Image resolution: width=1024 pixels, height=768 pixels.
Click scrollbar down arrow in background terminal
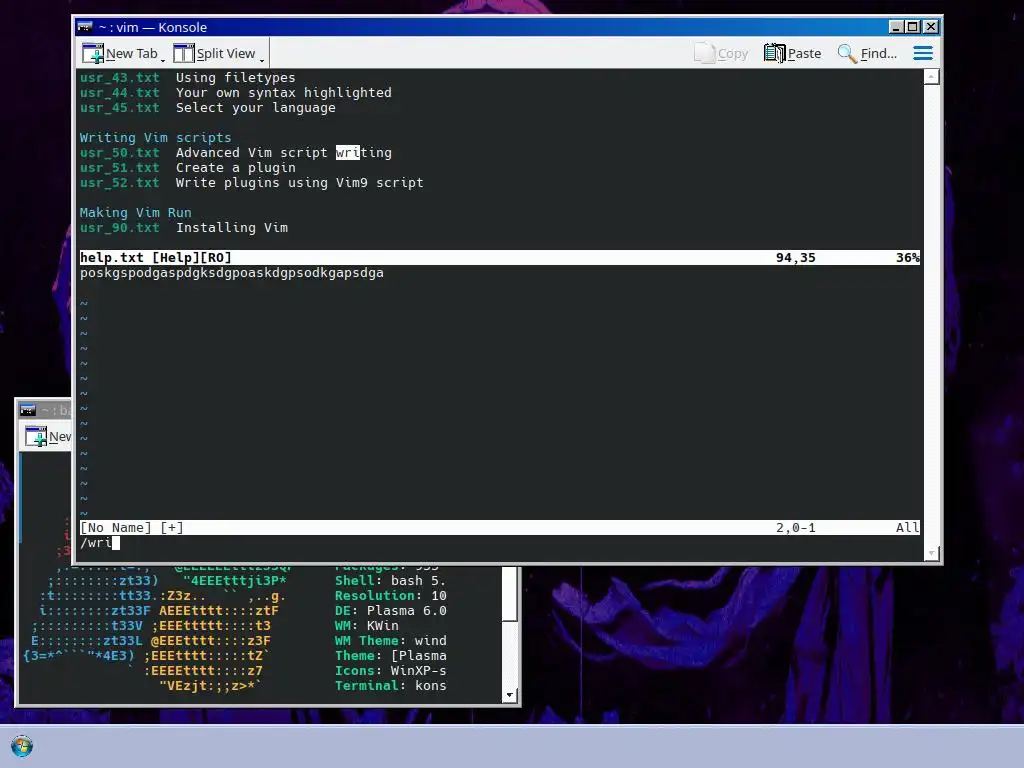510,696
